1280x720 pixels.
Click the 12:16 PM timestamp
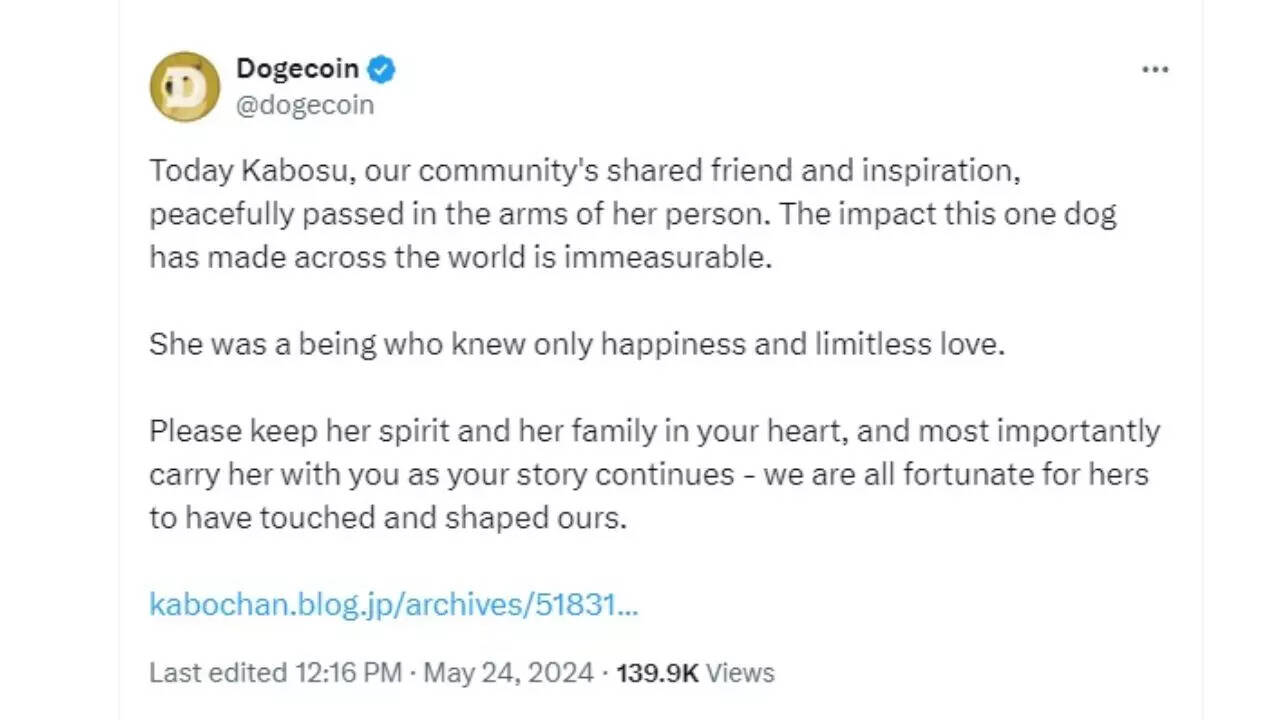[348, 672]
